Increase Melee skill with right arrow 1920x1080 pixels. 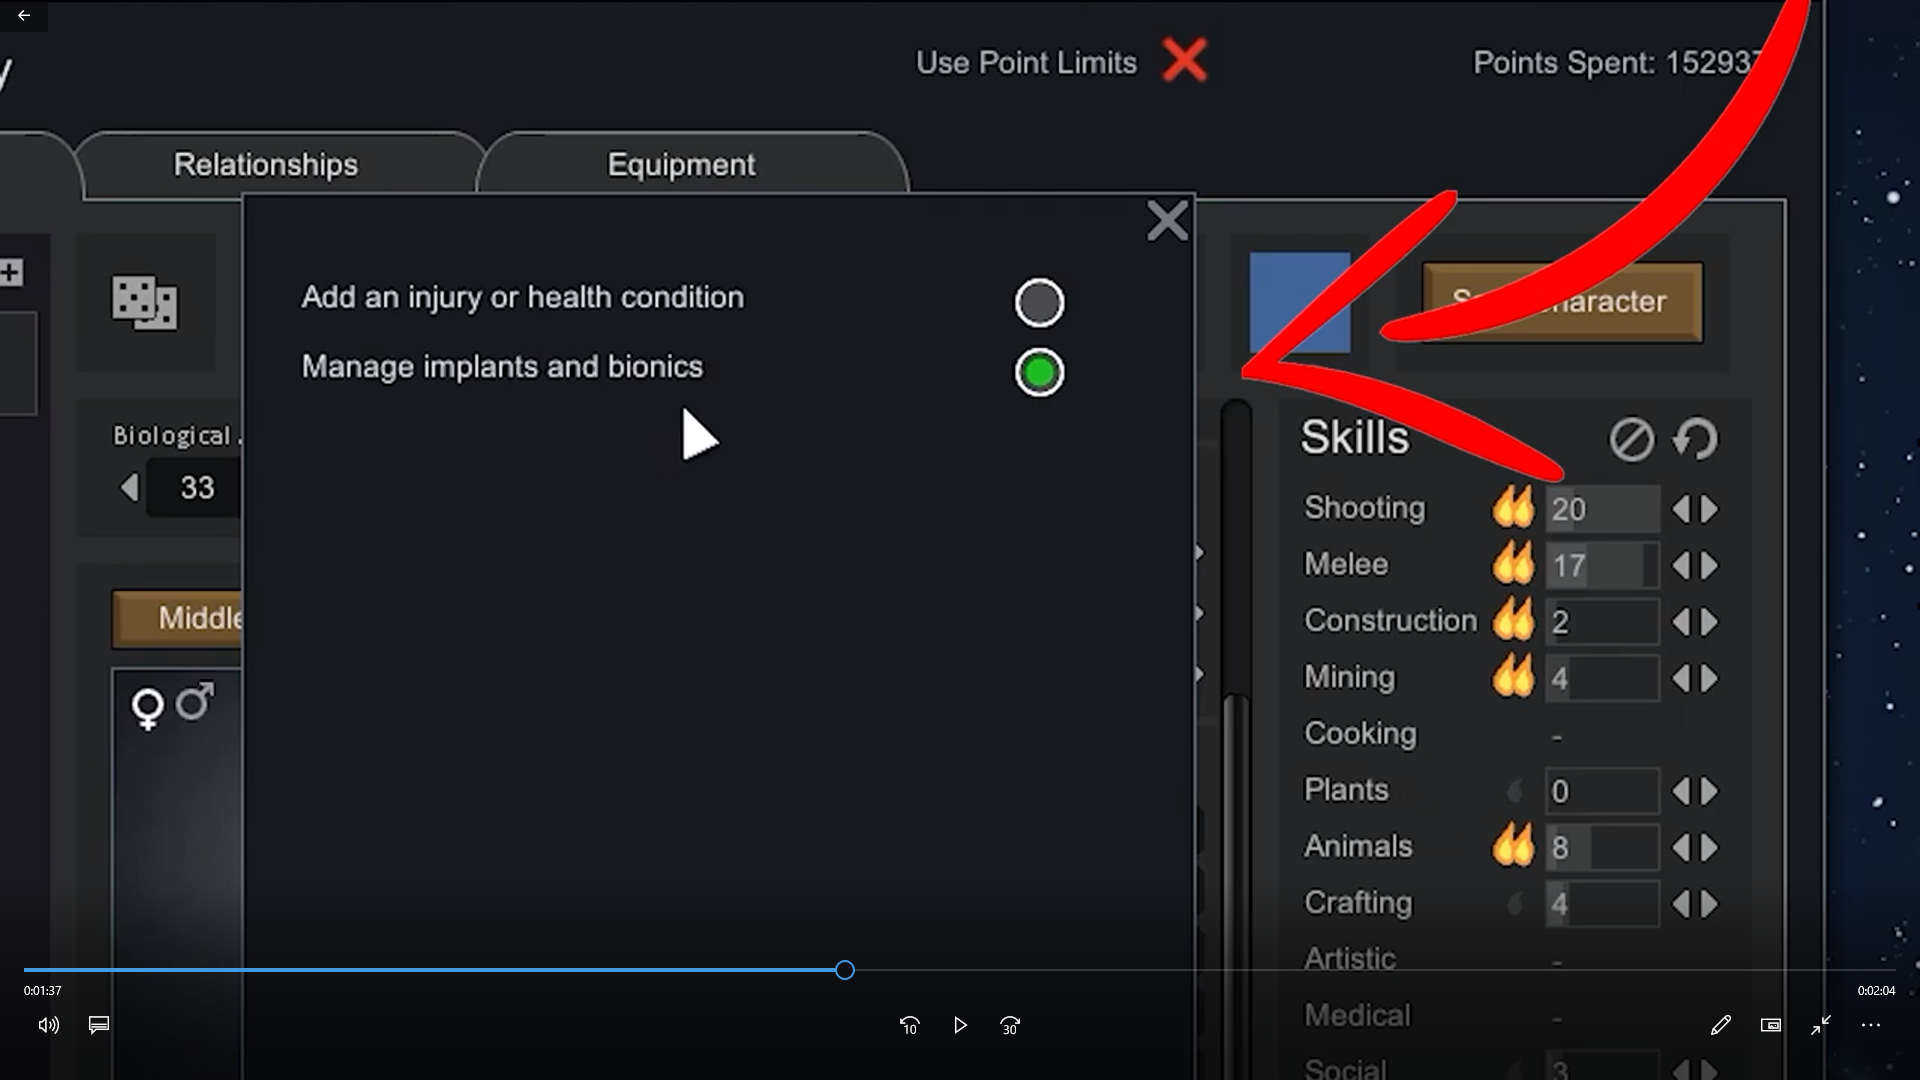point(1710,566)
